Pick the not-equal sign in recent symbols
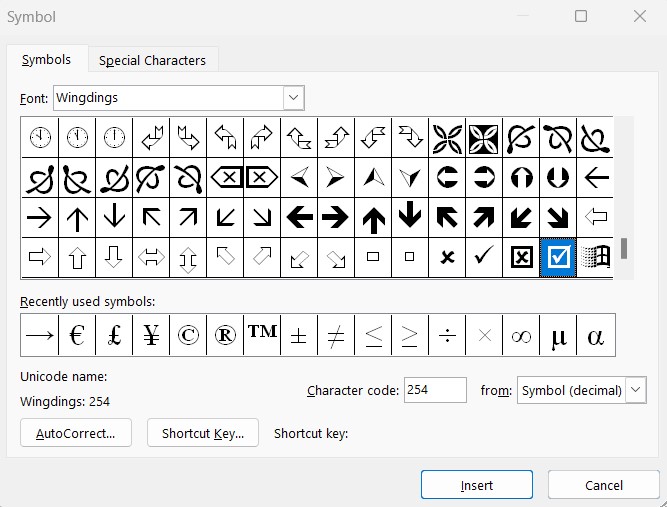Image resolution: width=667 pixels, height=507 pixels. pyautogui.click(x=336, y=336)
